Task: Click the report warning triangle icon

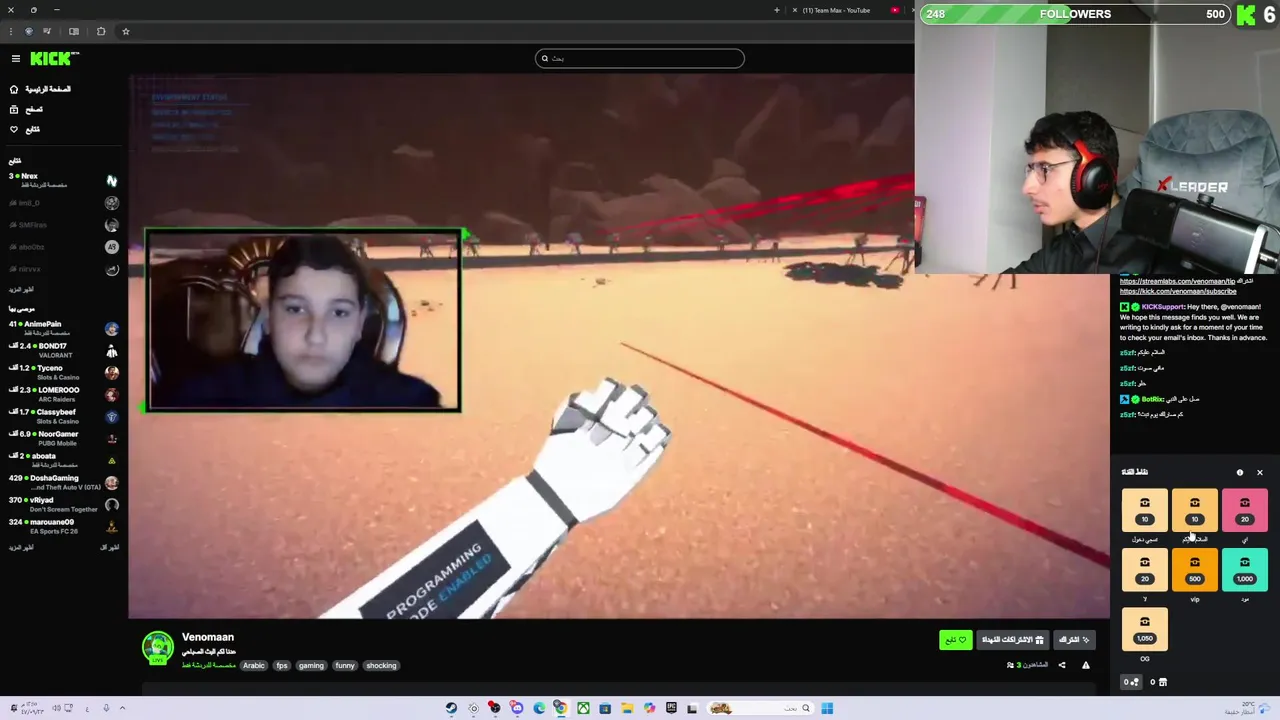Action: (1086, 665)
